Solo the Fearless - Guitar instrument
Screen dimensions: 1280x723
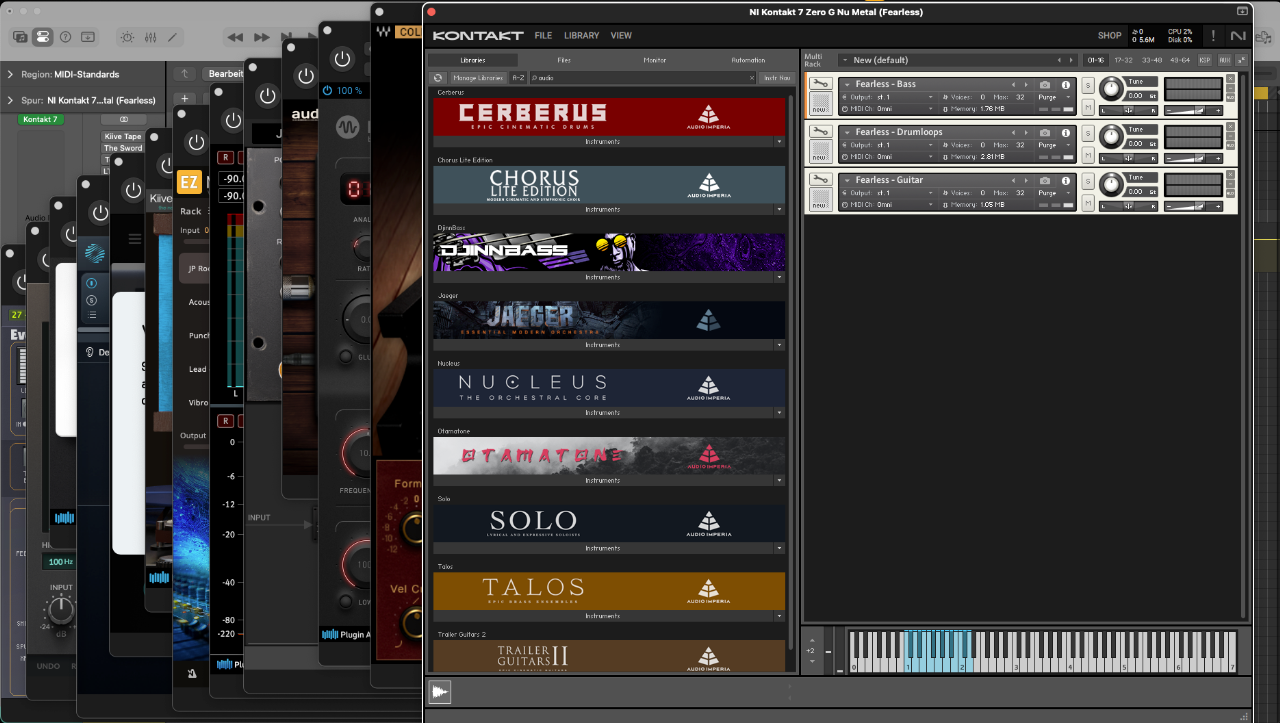(x=1088, y=182)
